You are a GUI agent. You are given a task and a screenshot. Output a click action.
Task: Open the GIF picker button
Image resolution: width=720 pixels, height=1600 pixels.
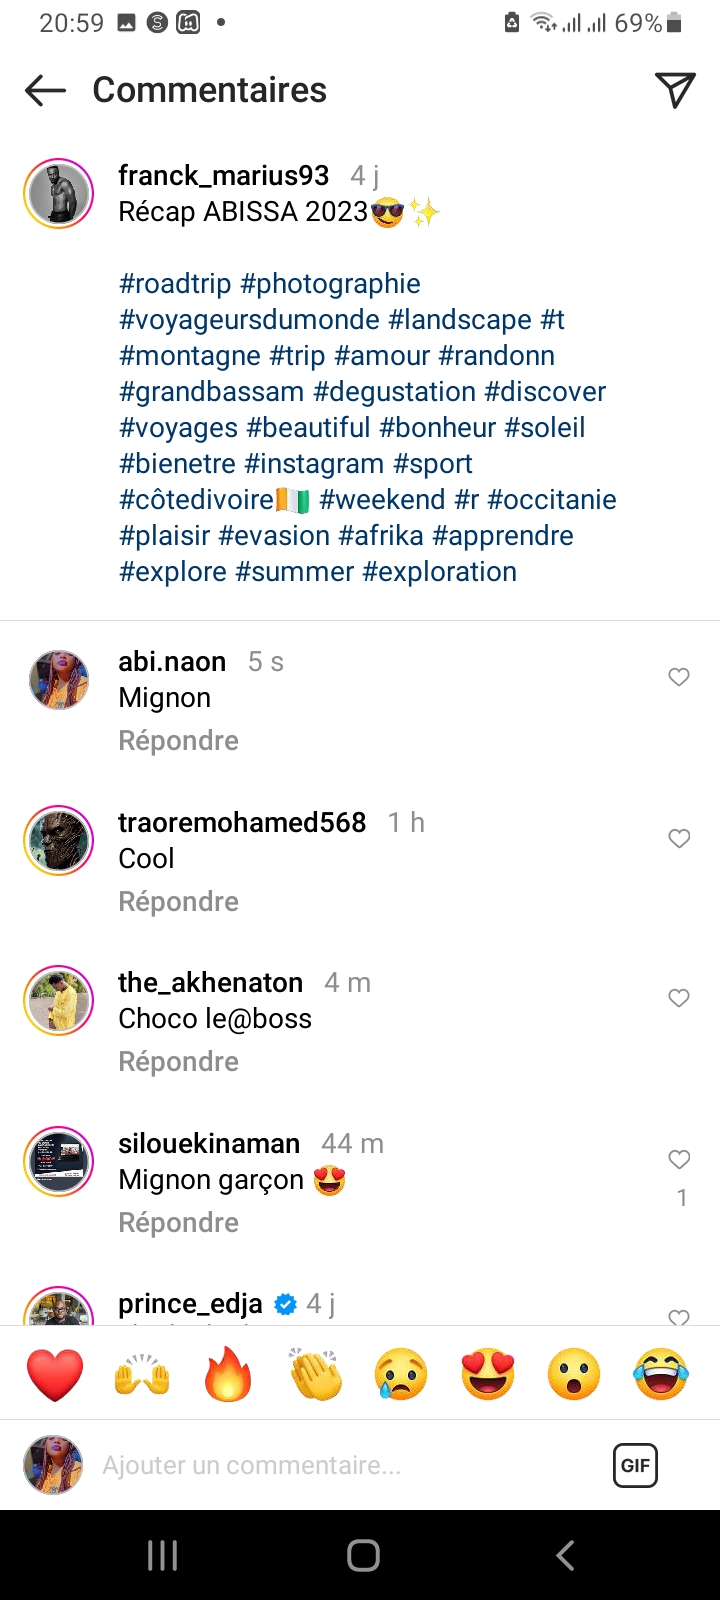[x=635, y=1466]
